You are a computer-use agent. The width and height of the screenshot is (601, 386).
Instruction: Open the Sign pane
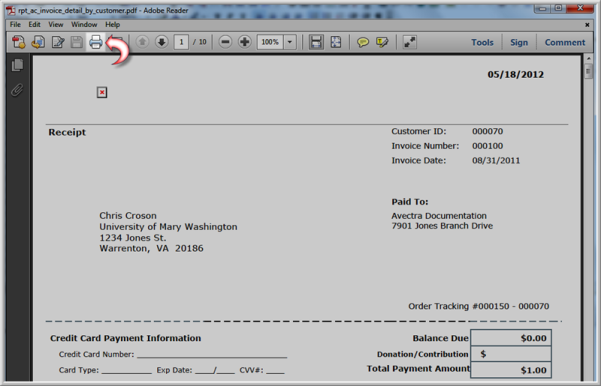pos(519,42)
